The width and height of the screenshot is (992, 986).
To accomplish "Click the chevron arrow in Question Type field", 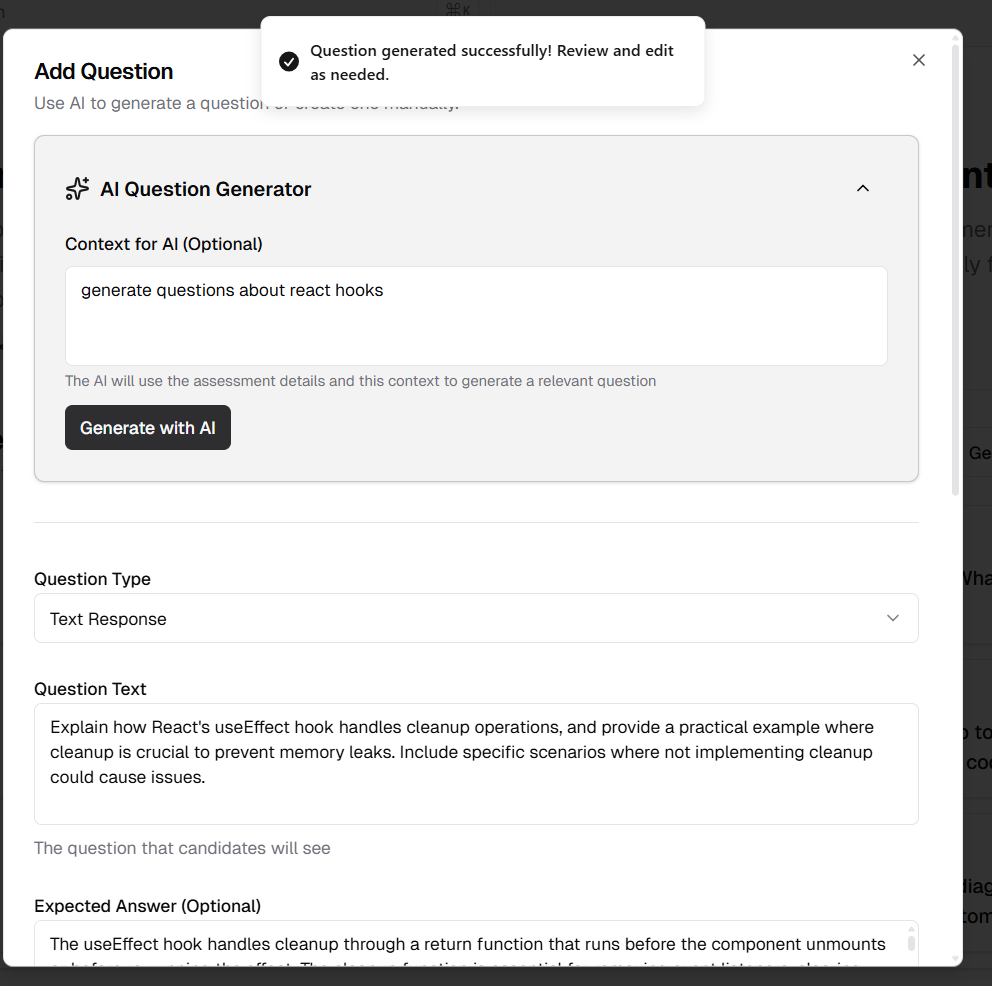I will [x=893, y=618].
